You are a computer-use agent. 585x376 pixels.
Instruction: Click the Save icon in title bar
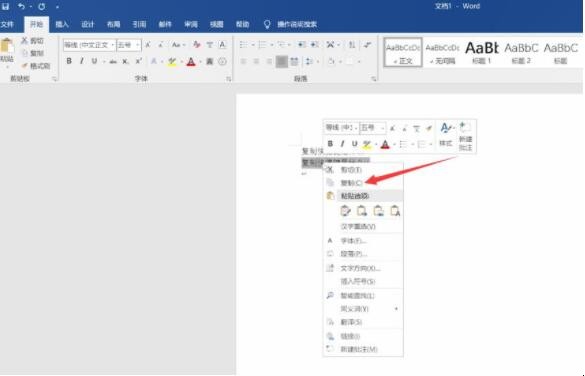tap(6, 6)
